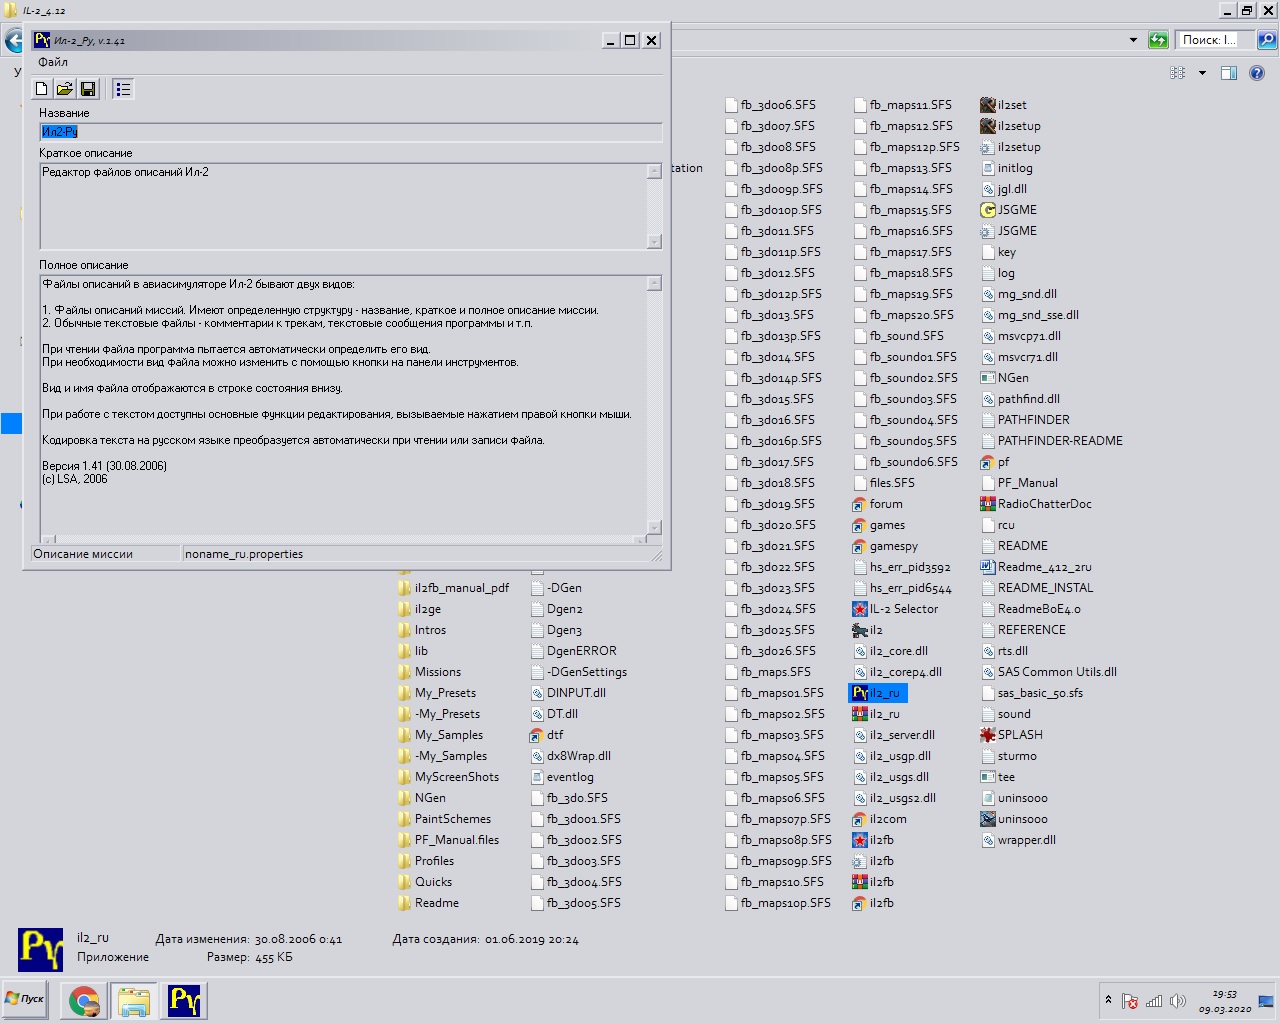Image resolution: width=1280 pixels, height=1024 pixels.
Task: Select the fb_maps.SFS file
Action: pos(768,672)
